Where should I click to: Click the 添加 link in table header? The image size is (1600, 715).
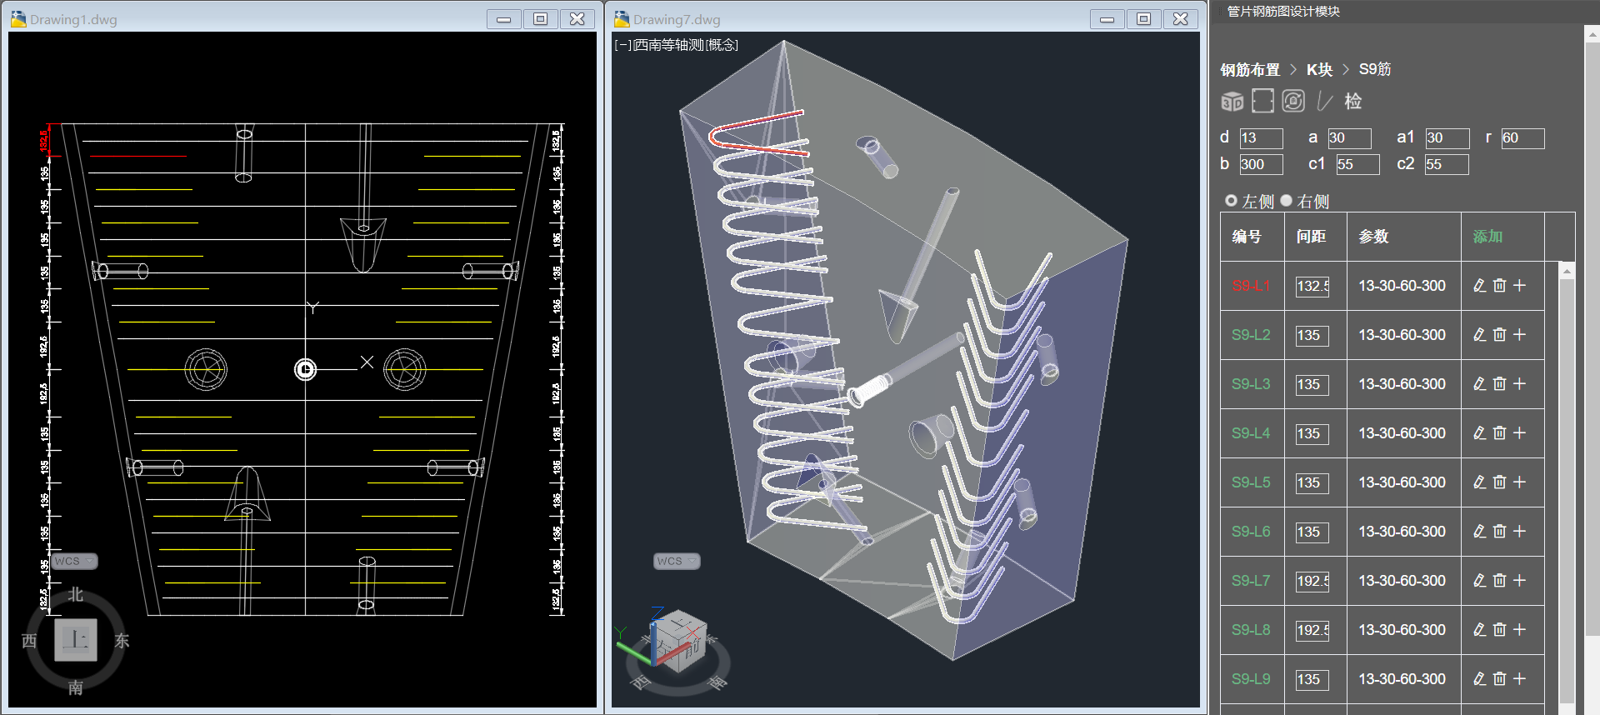pos(1488,237)
